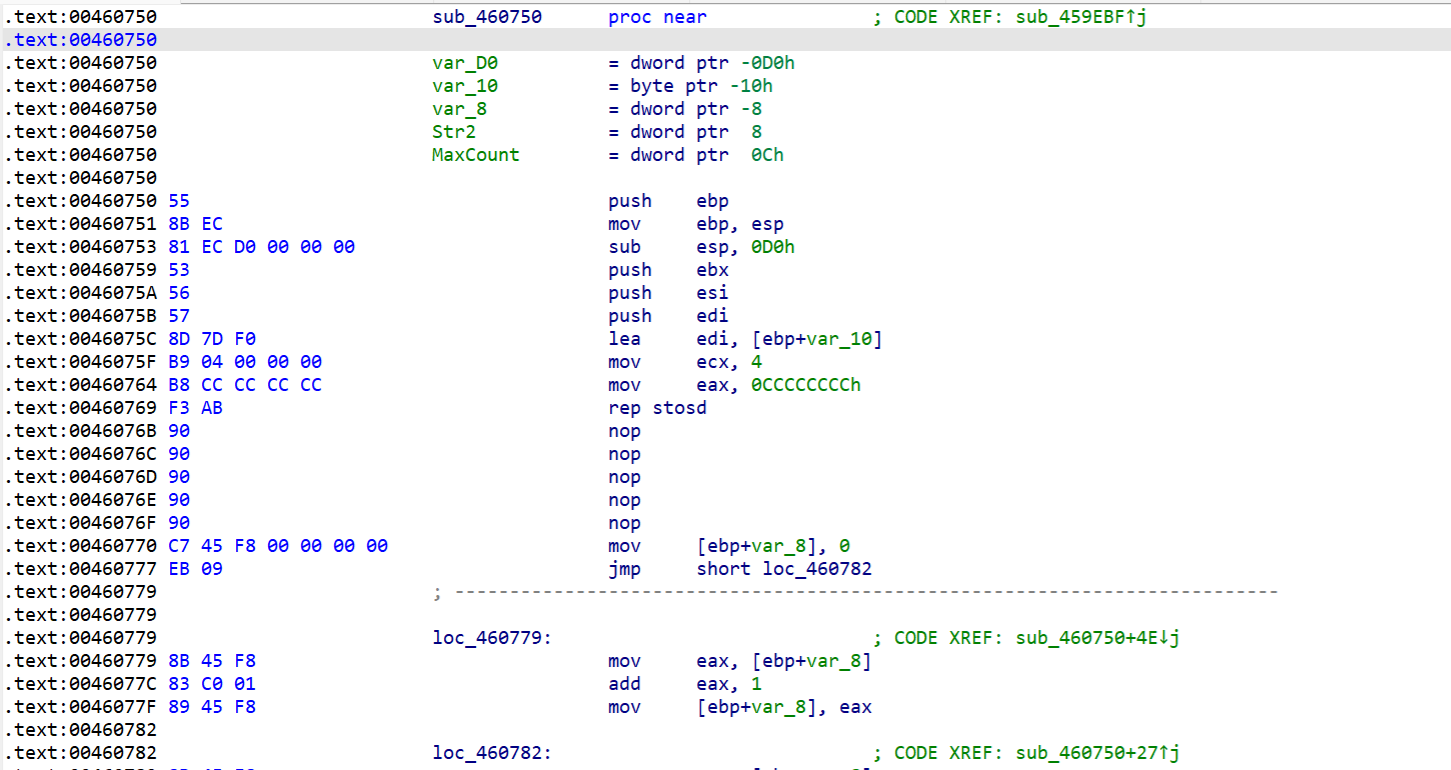
Task: Click opcode bytes B8 CC CC CC CC
Action: point(245,385)
